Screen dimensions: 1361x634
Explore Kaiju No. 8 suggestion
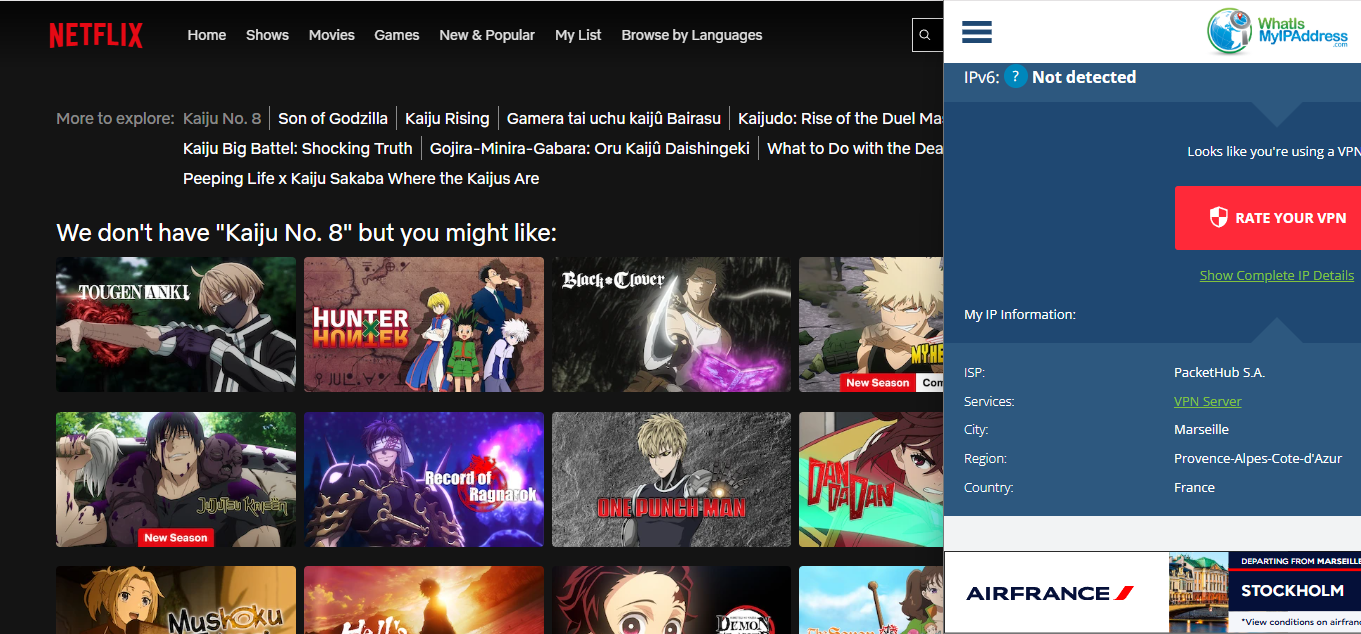click(x=222, y=118)
